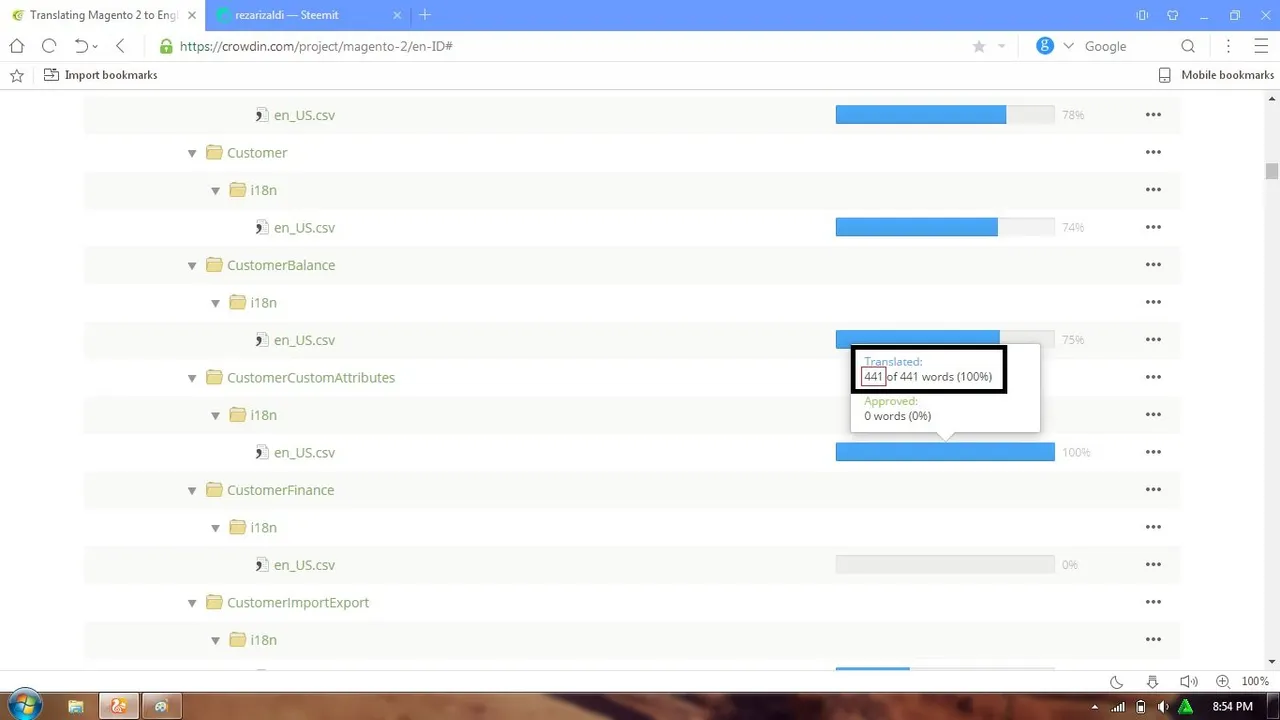Show hidden system tray icons
Viewport: 1280px width, 720px height.
tap(1095, 707)
